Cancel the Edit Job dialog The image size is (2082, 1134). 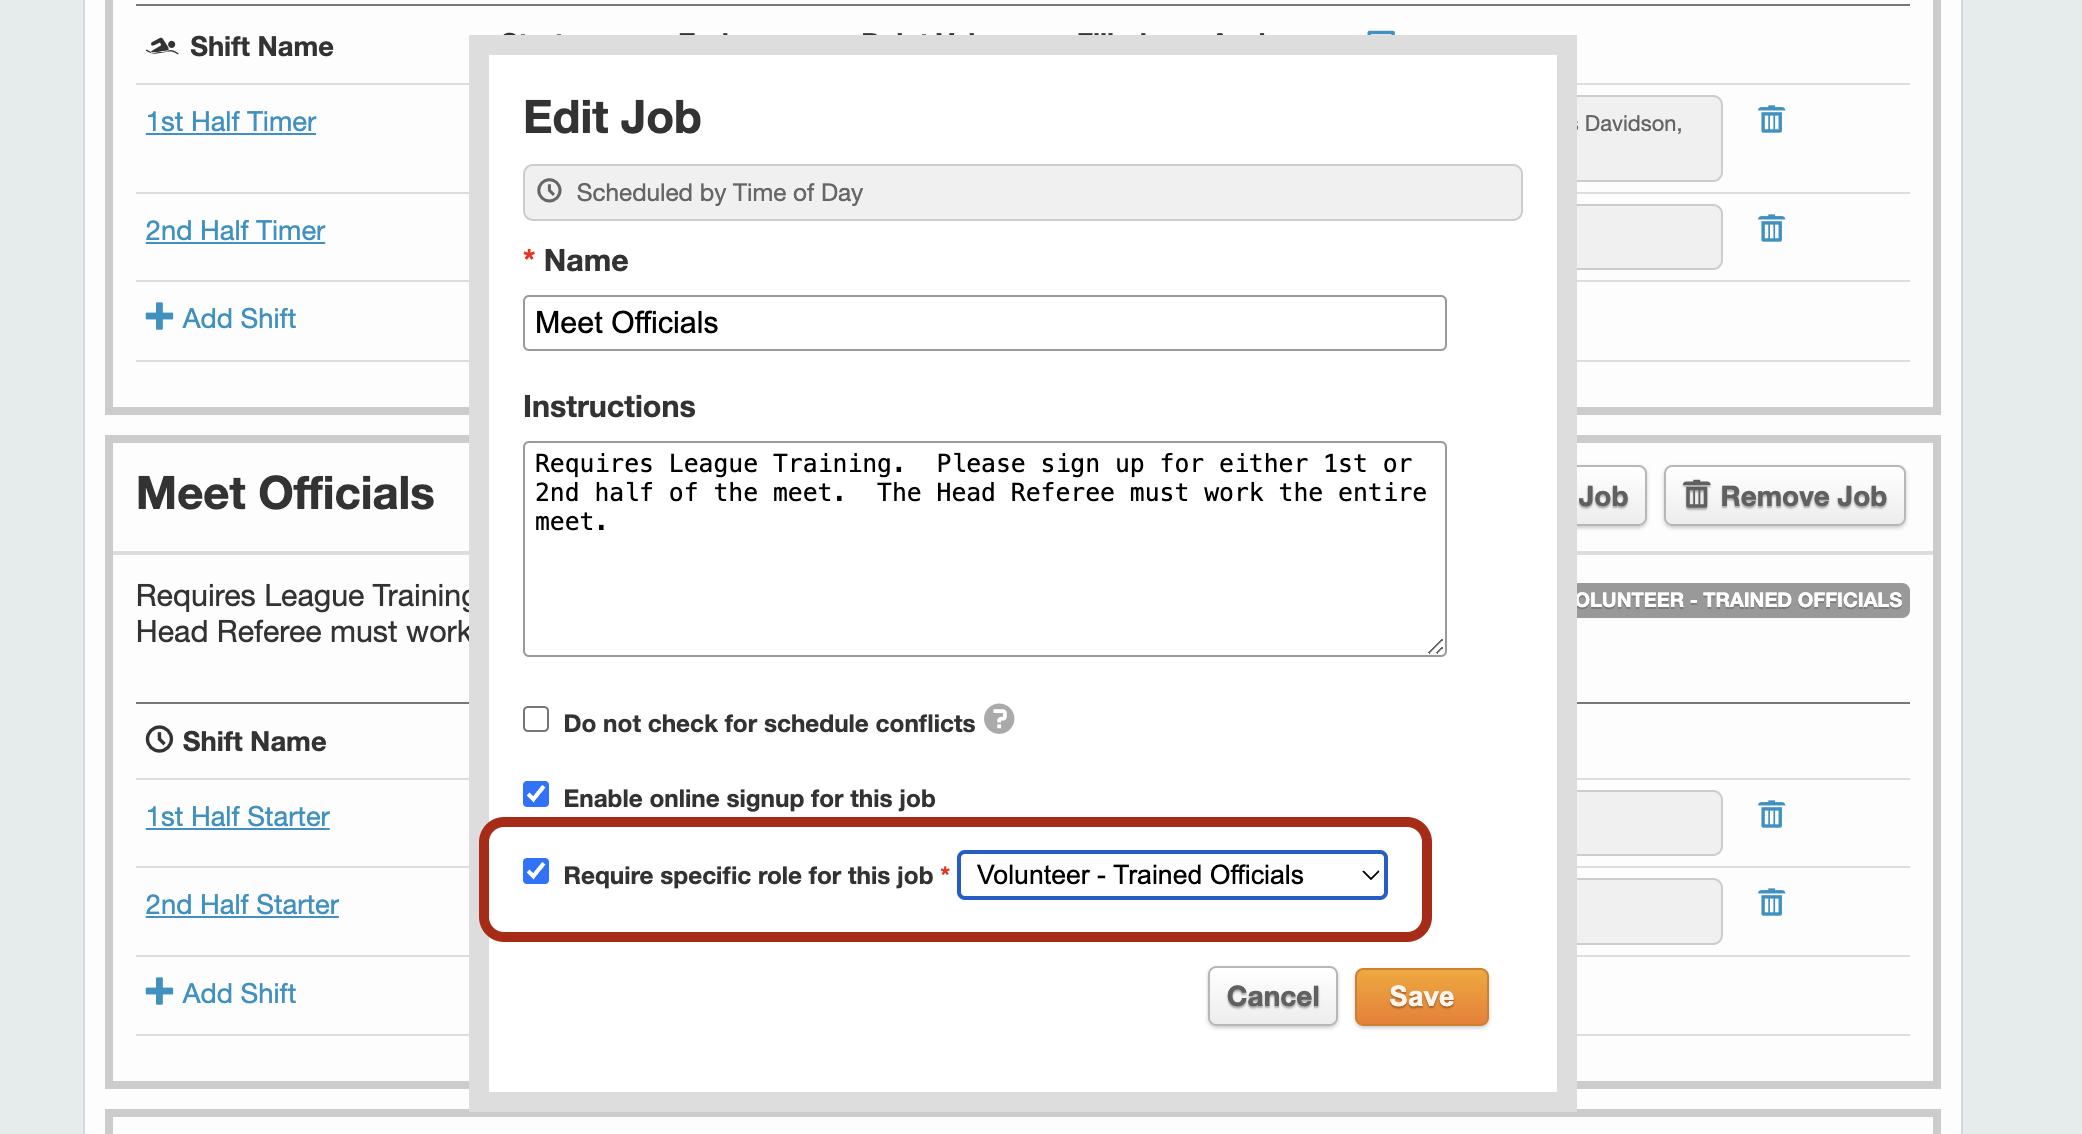(1272, 997)
